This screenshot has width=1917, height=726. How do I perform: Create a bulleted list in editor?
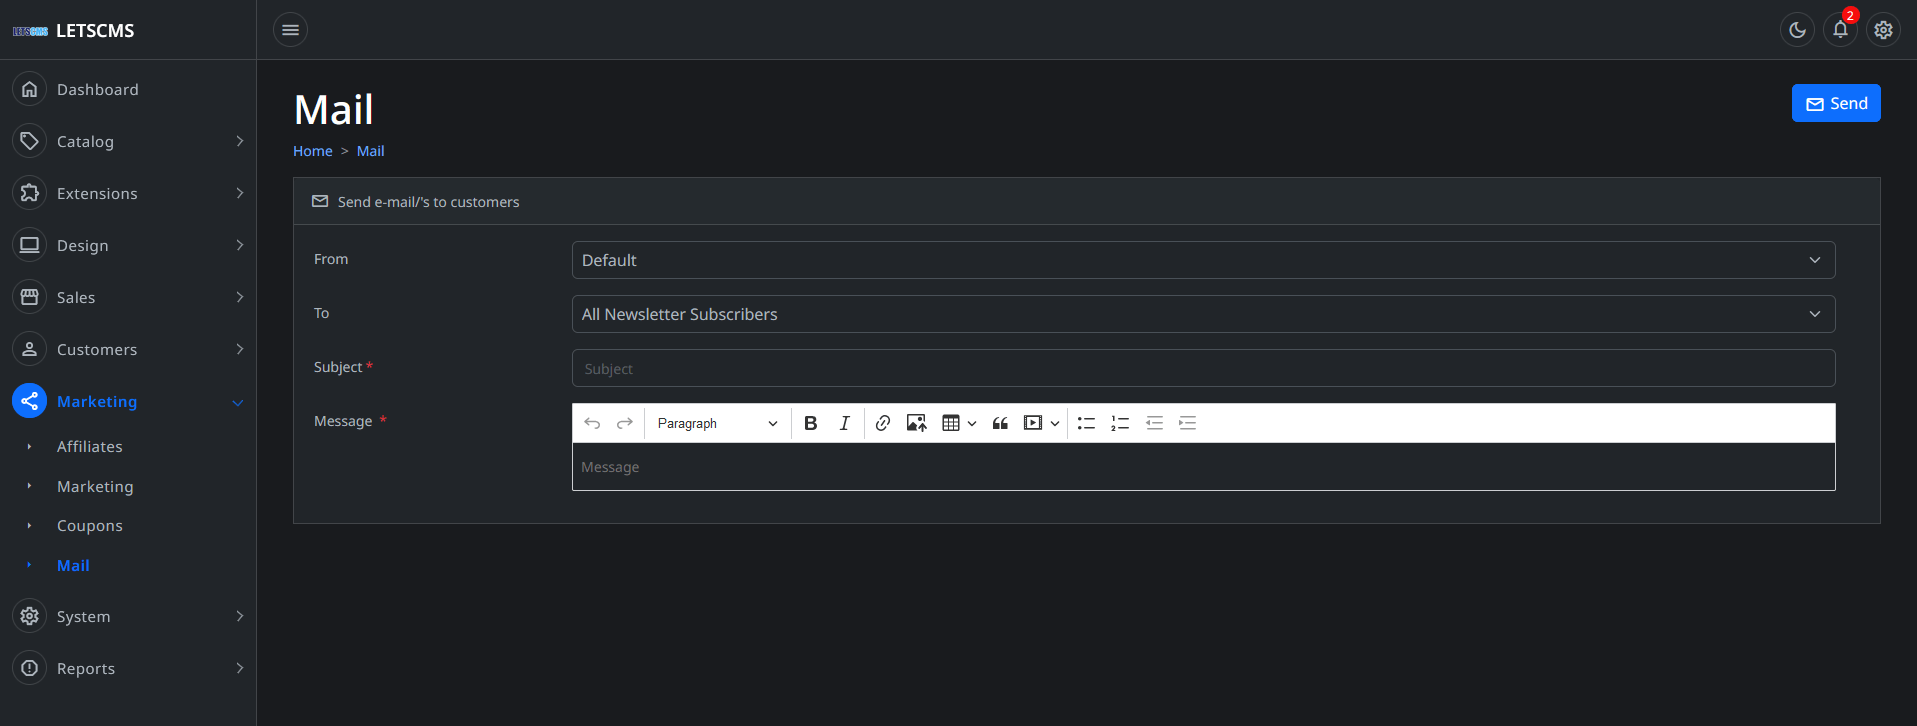point(1086,423)
